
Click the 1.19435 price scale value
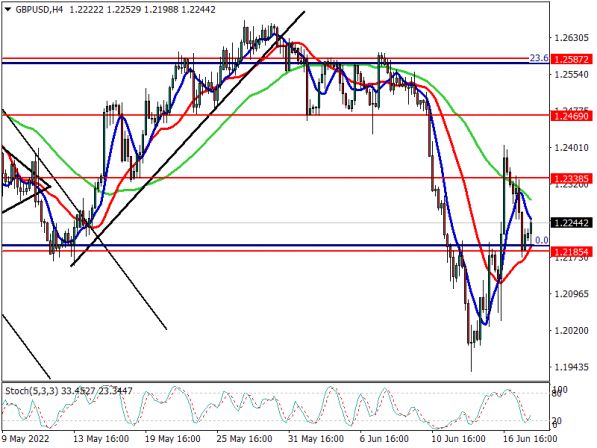571,367
